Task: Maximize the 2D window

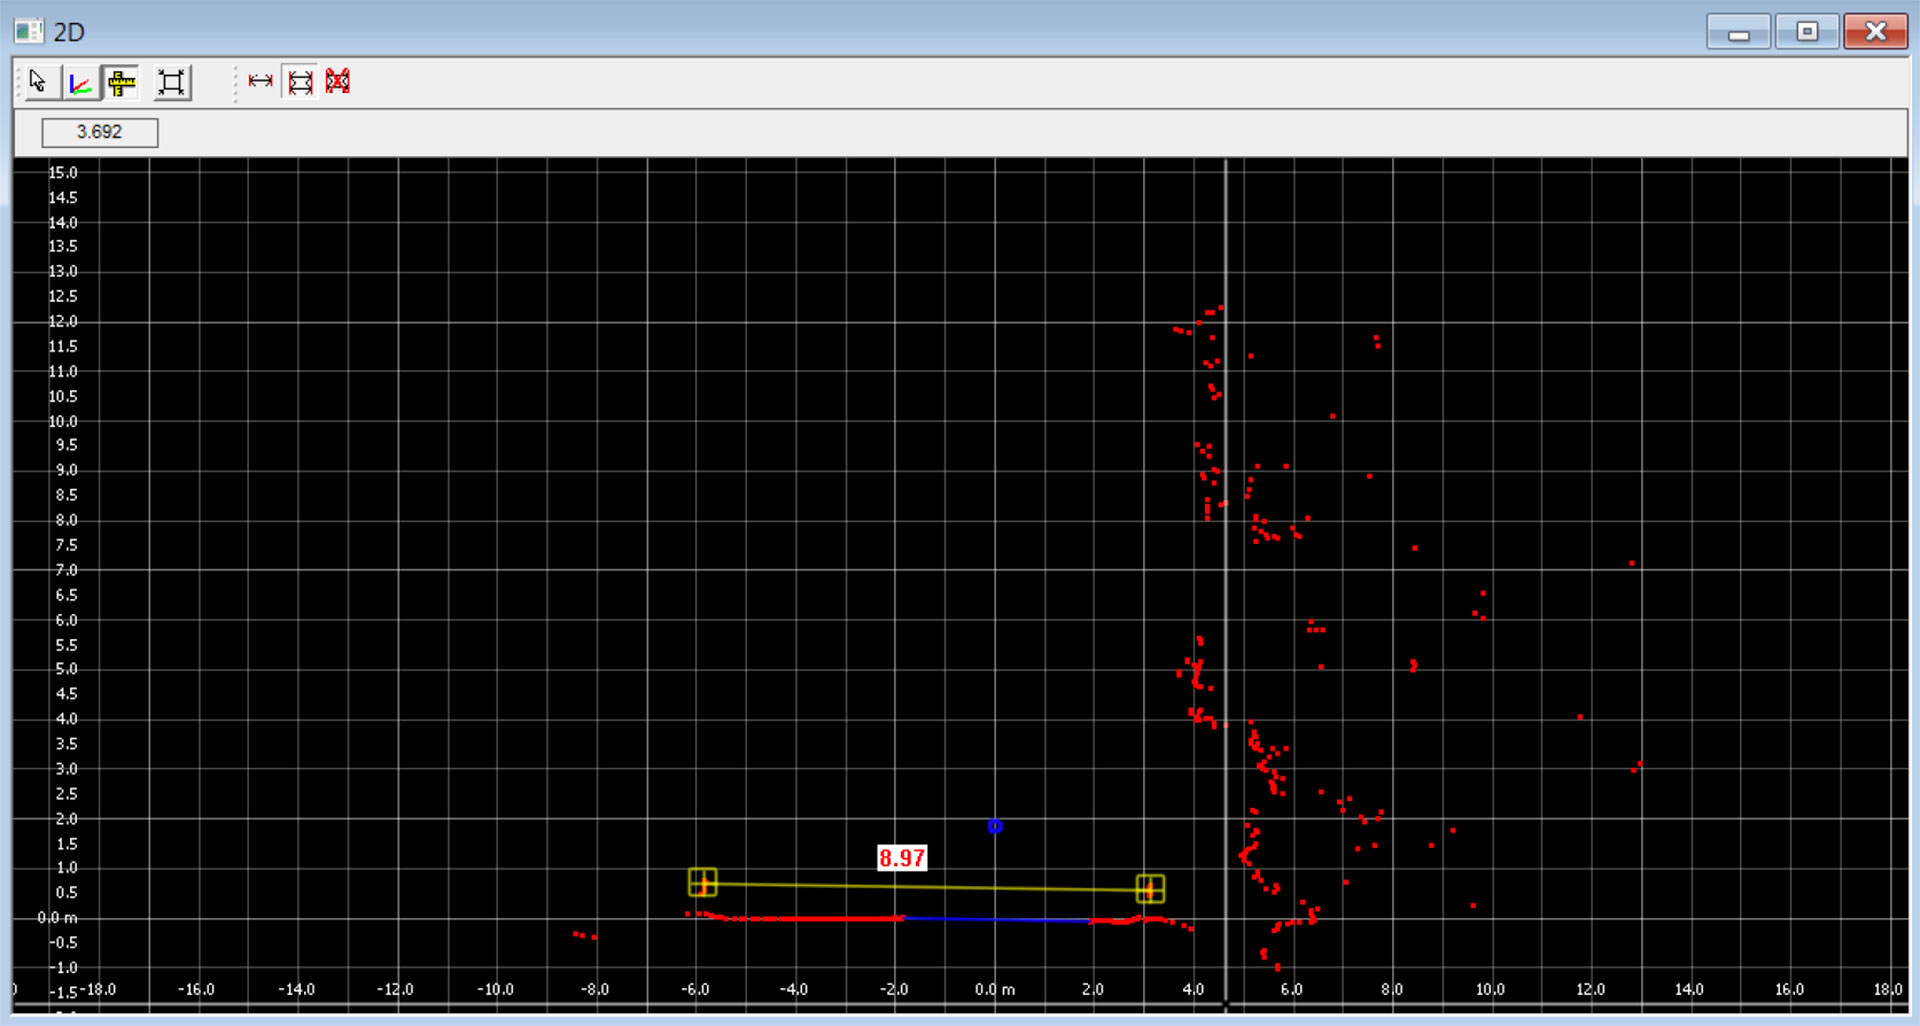Action: click(x=1806, y=32)
